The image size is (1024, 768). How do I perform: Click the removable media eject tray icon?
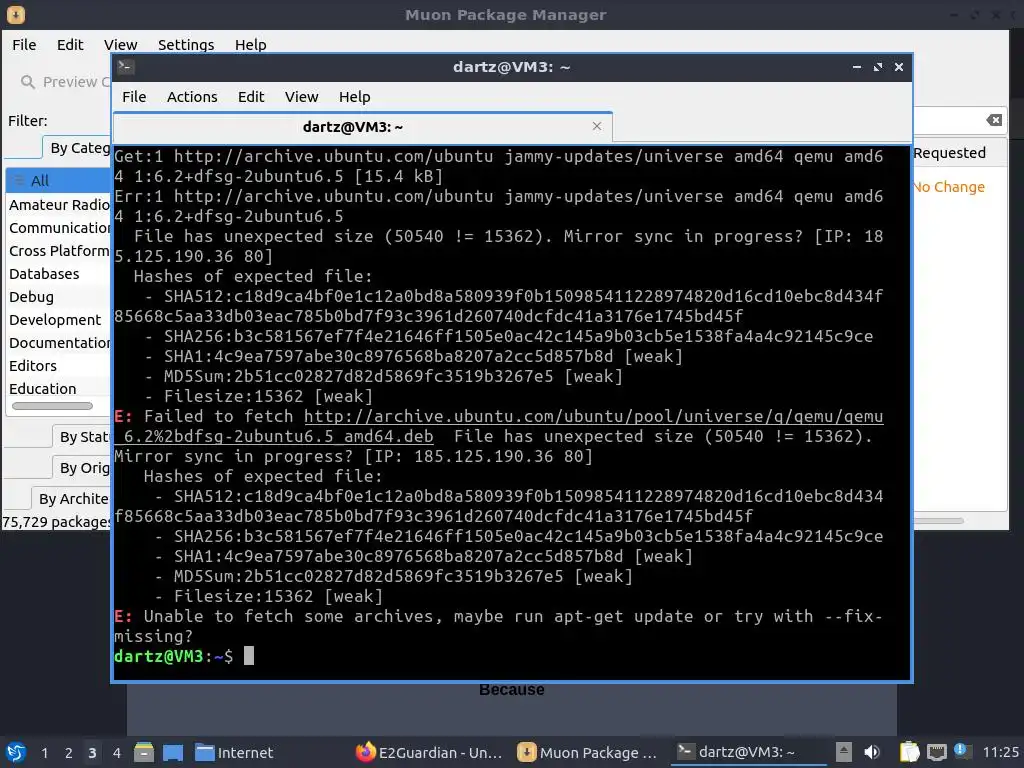(x=844, y=752)
